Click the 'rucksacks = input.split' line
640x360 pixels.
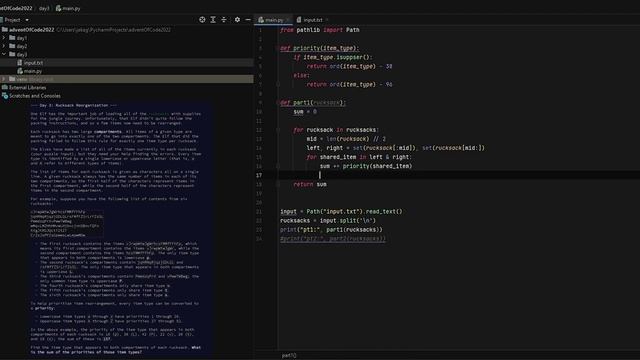click(x=328, y=220)
